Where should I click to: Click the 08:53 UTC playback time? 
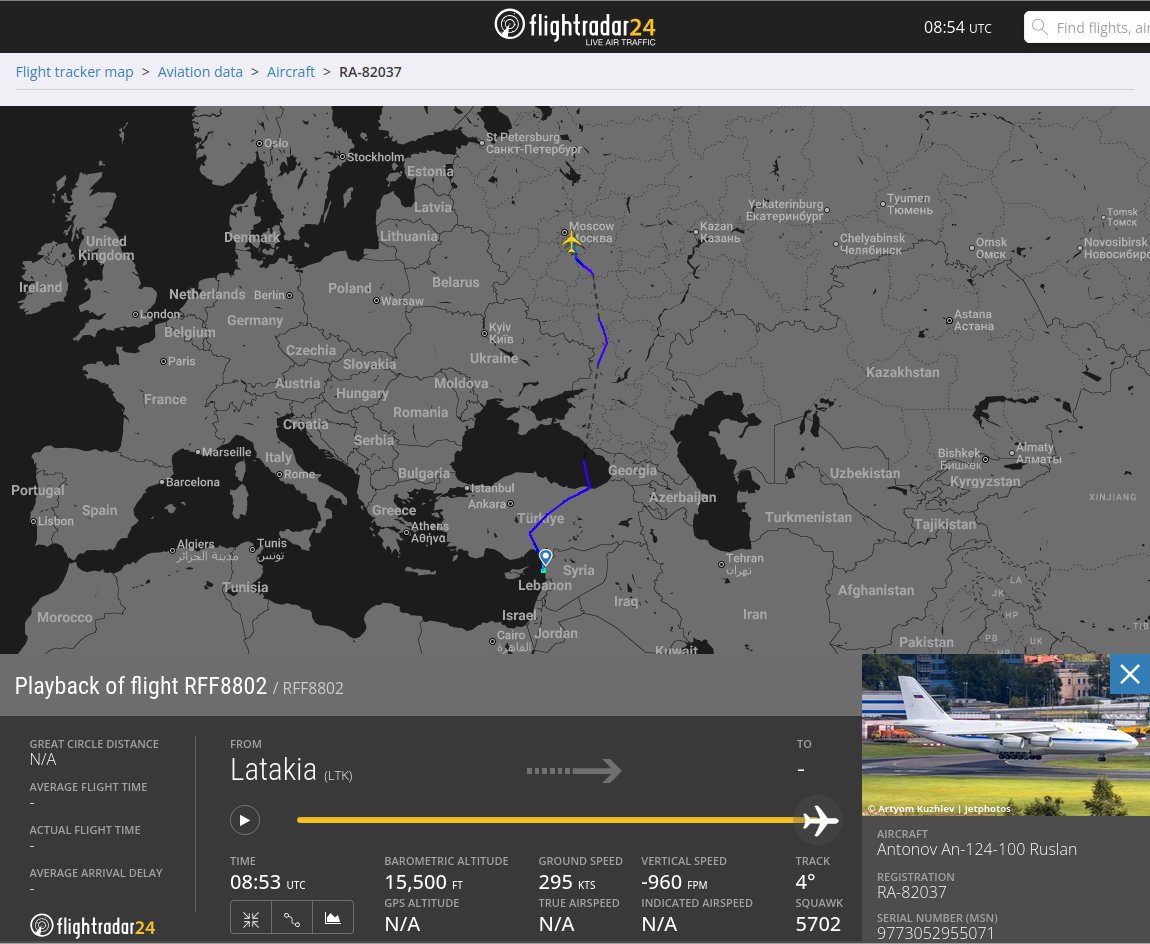pyautogui.click(x=268, y=882)
